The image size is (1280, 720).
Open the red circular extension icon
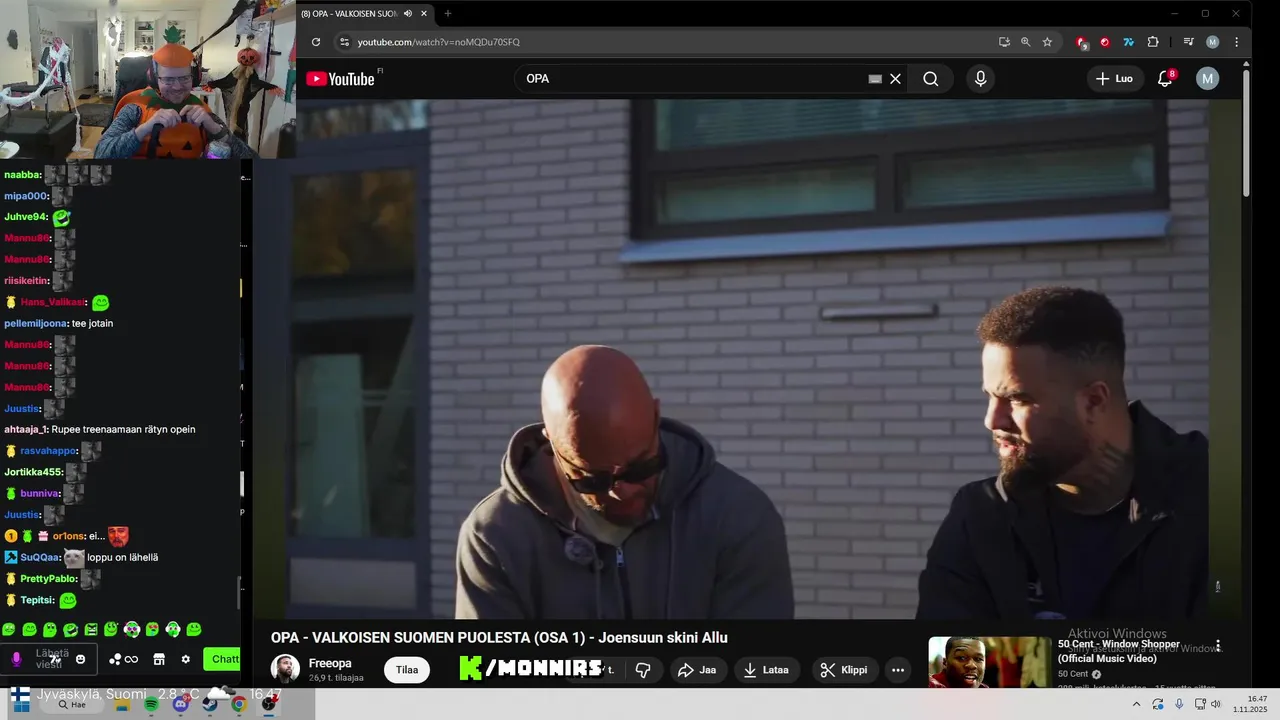pos(1105,42)
